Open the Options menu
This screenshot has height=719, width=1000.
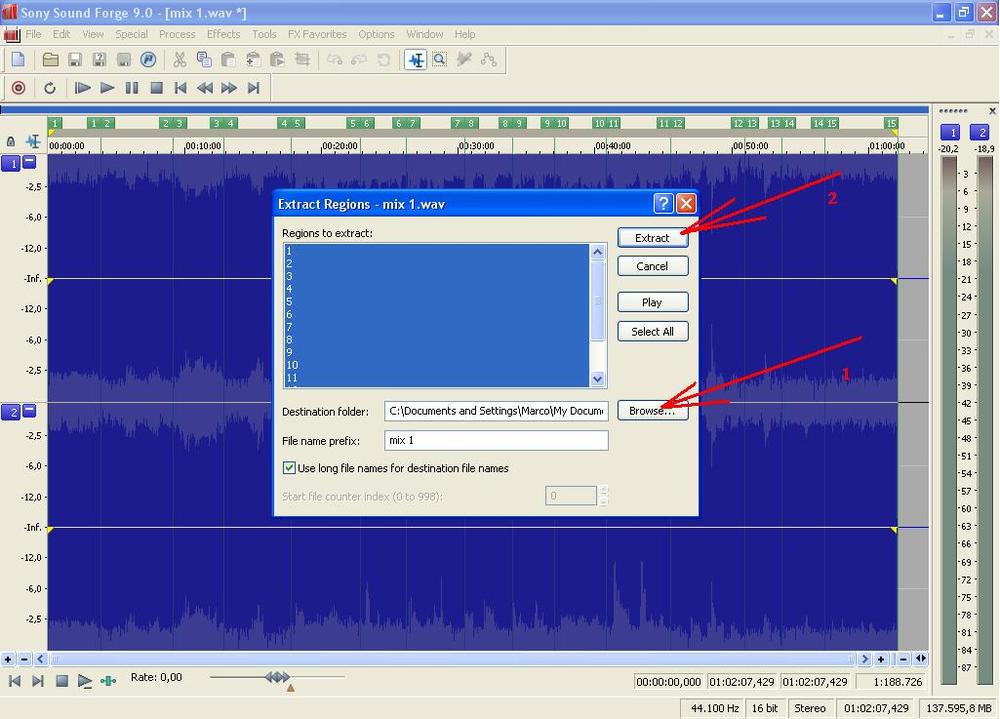[x=376, y=34]
